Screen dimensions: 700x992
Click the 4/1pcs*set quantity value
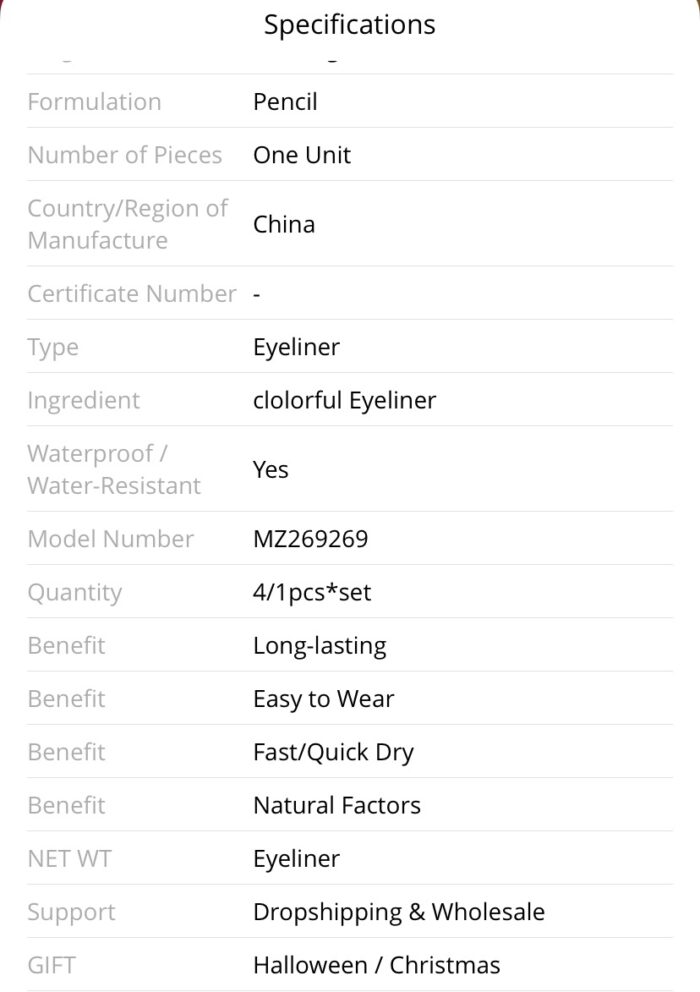(312, 593)
